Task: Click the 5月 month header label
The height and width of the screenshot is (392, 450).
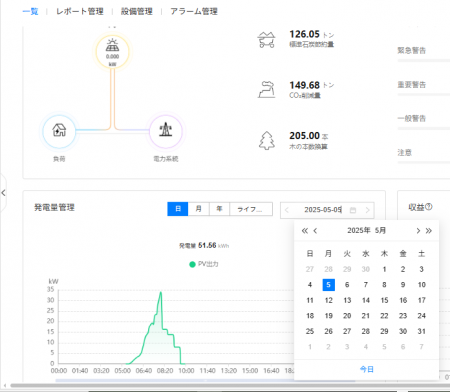Action: pyautogui.click(x=380, y=231)
